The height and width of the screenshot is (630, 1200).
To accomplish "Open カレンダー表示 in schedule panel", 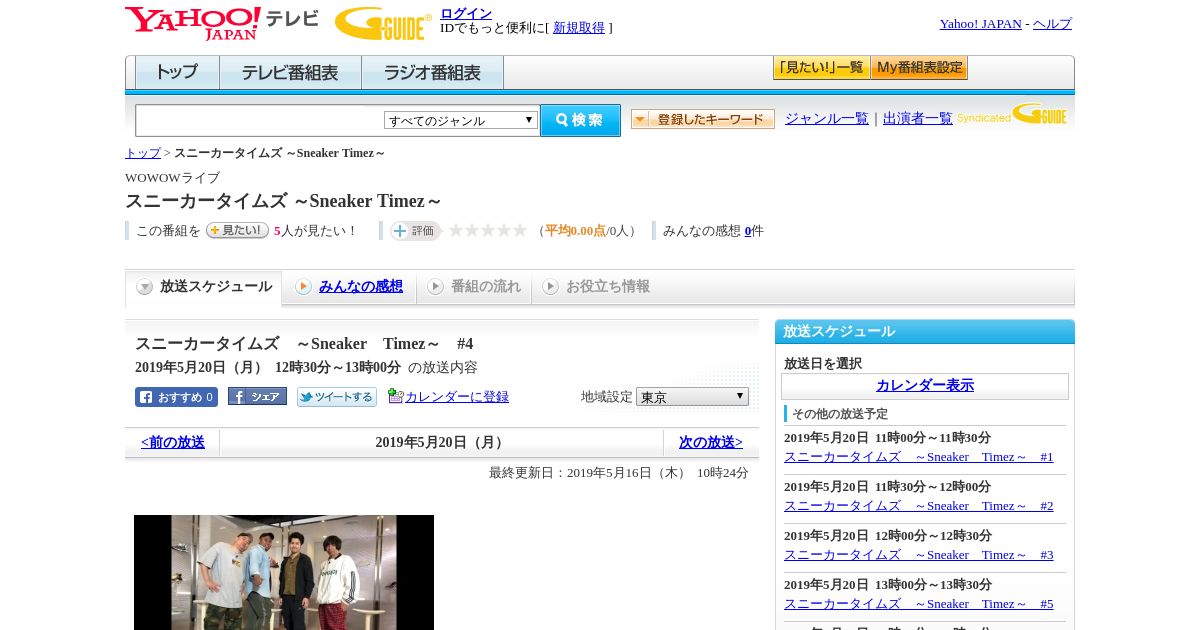I will coord(925,385).
